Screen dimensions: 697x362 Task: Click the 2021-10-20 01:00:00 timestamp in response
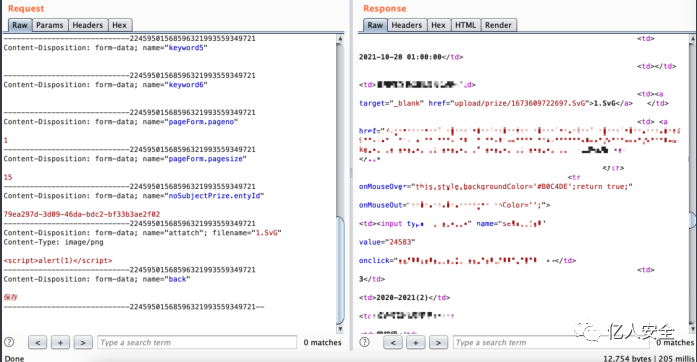pyautogui.click(x=401, y=57)
